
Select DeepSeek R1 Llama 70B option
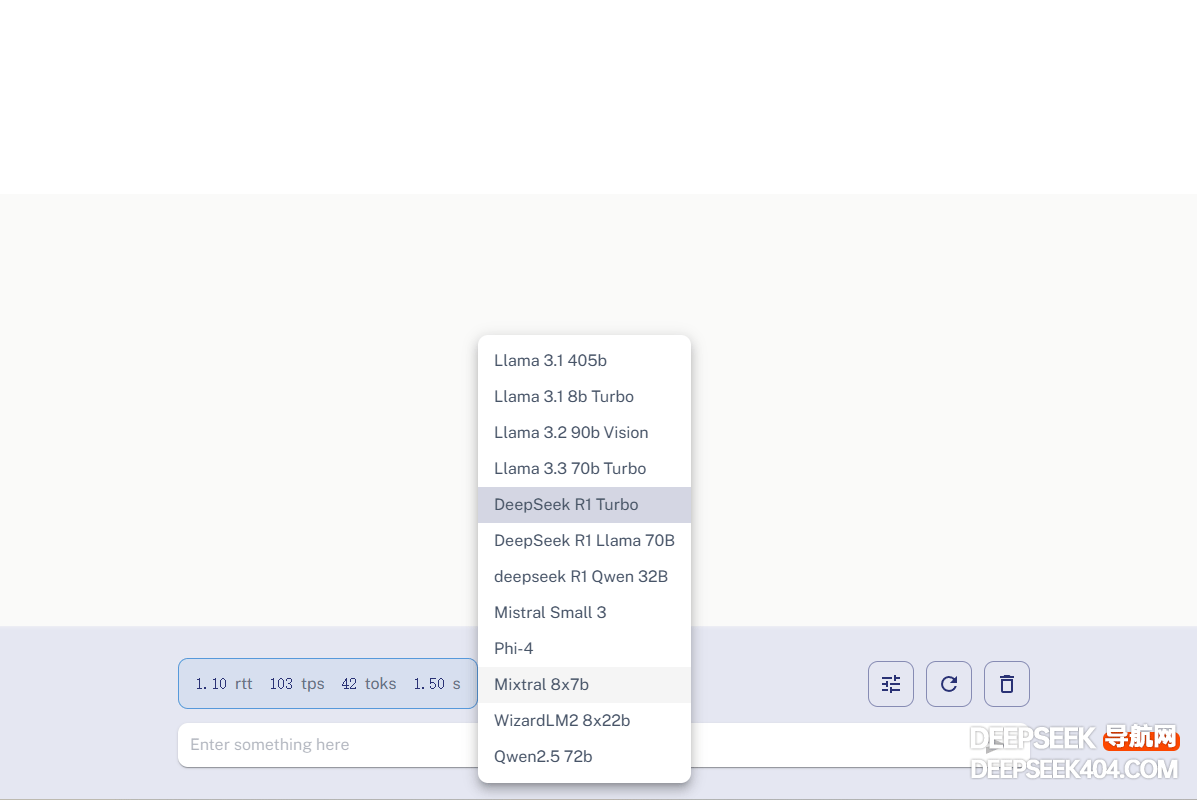point(584,541)
